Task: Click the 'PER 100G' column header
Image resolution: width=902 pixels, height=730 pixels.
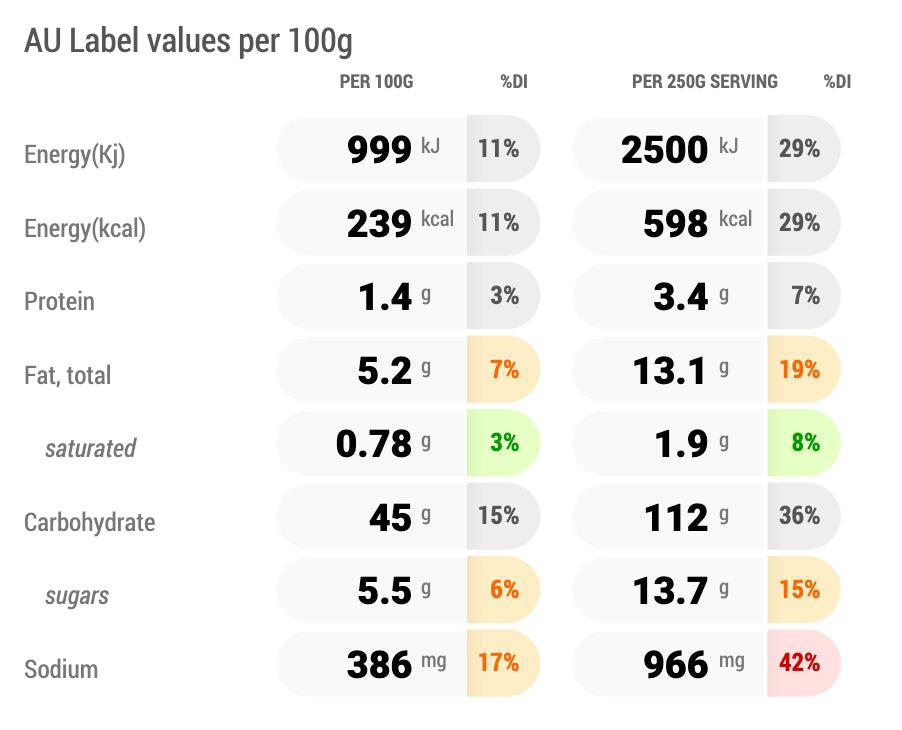Action: tap(376, 82)
